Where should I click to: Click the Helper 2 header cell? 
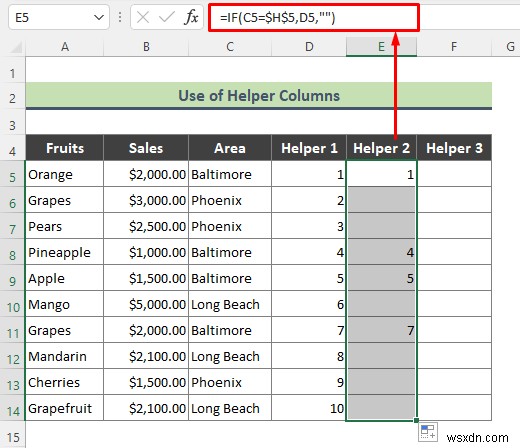(x=381, y=148)
